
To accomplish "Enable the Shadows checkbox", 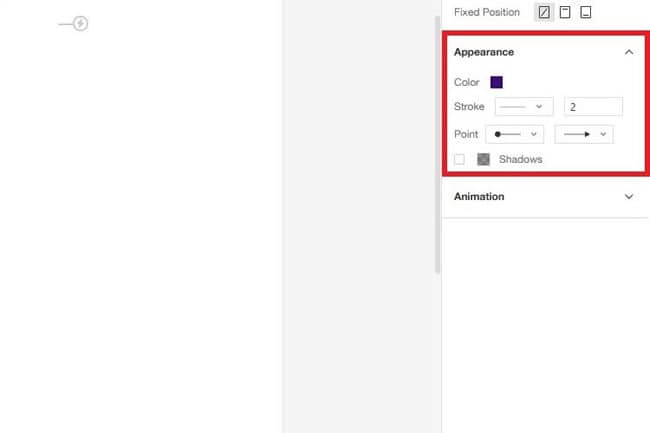I will (x=459, y=159).
